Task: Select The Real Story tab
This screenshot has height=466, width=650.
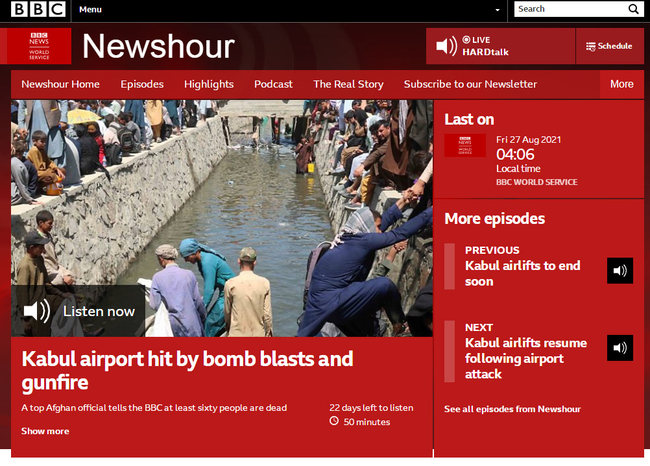Action: (348, 84)
